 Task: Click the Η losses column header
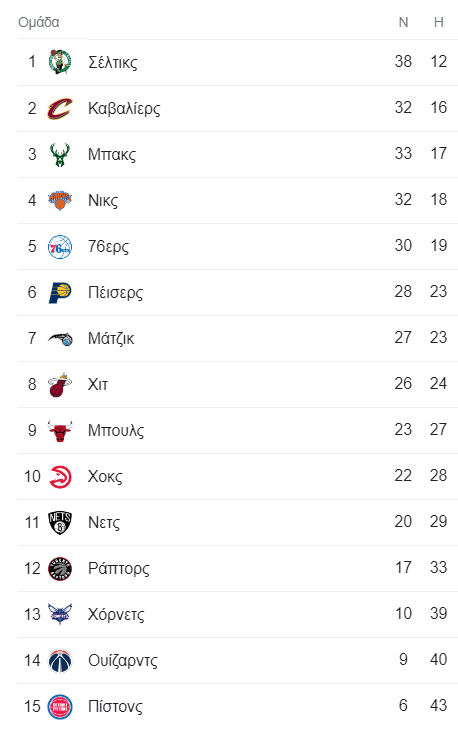coord(439,22)
